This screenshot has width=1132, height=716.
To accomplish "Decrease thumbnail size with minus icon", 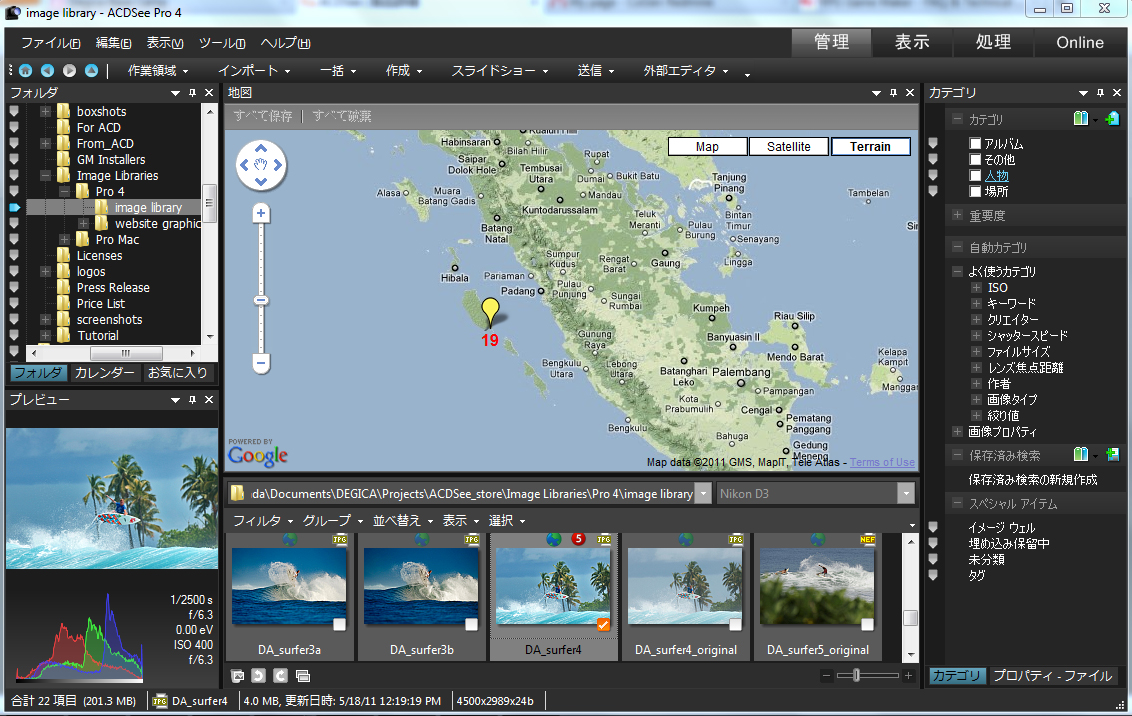I will pyautogui.click(x=827, y=676).
